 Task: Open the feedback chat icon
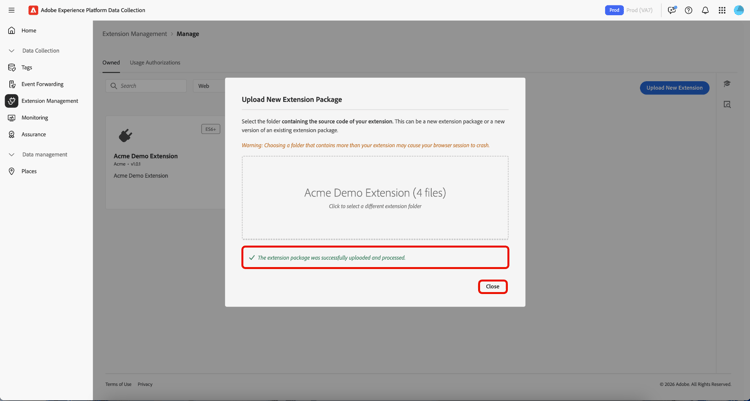pyautogui.click(x=672, y=10)
